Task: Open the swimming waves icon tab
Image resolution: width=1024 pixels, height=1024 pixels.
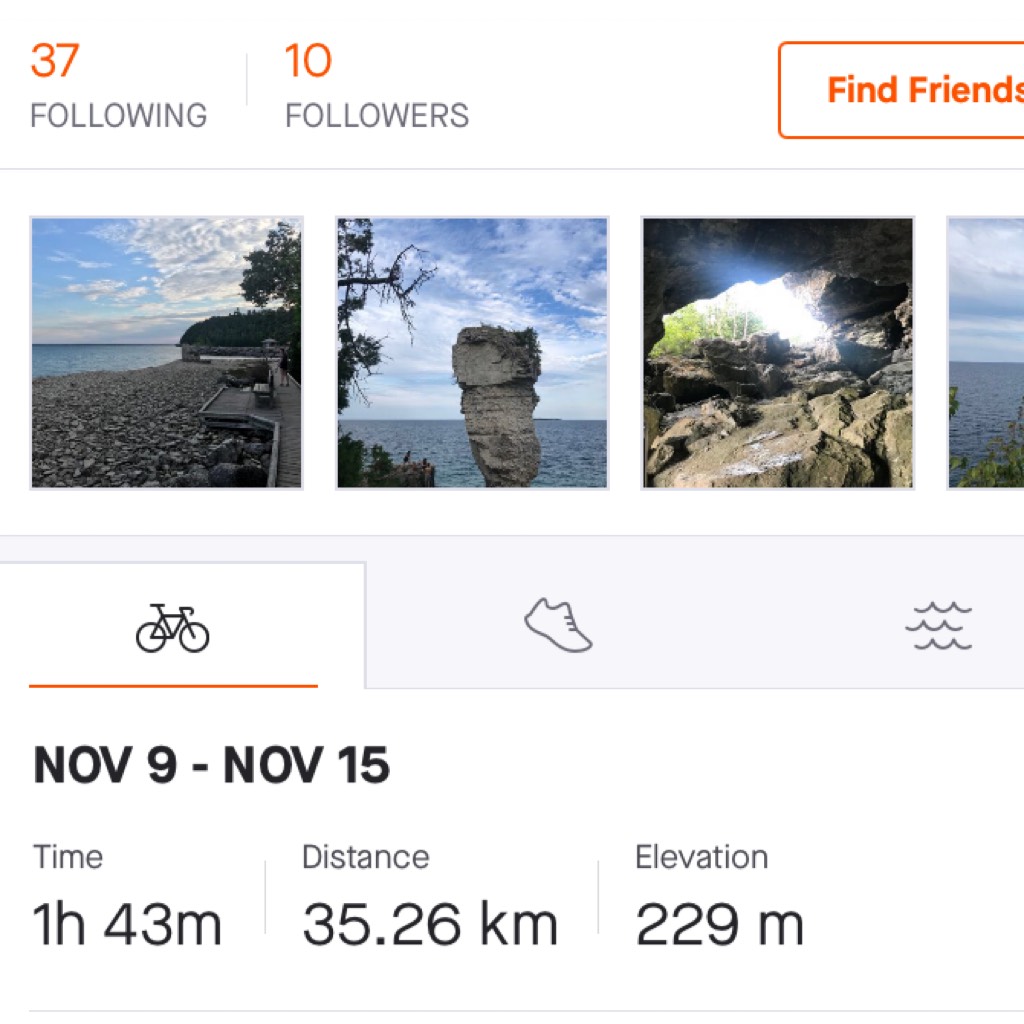Action: pyautogui.click(x=938, y=627)
